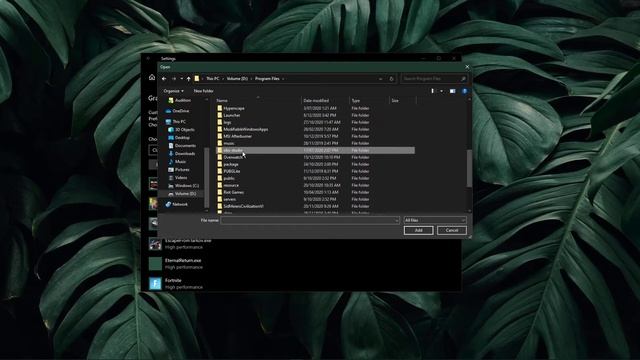Viewport: 640px width, 360px height.
Task: Open the view options dropdown arrow
Action: pyautogui.click(x=441, y=91)
